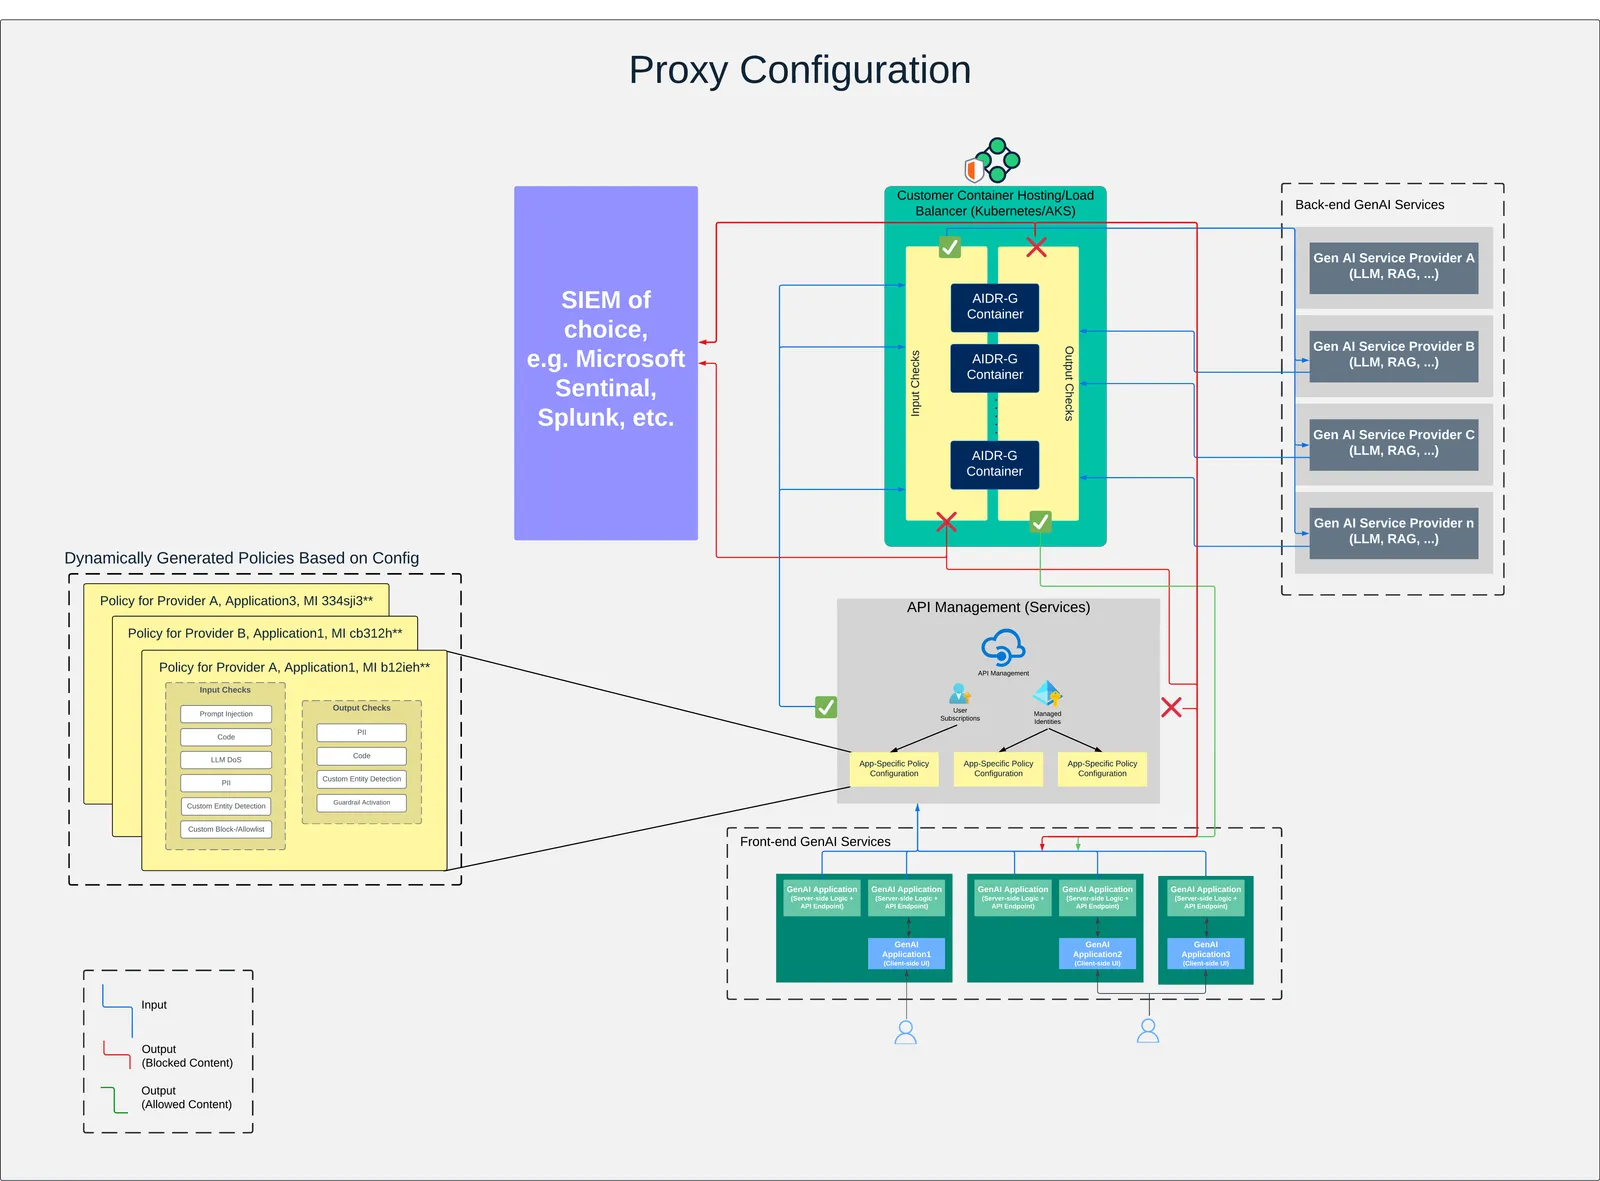
Task: Click Gen AI Service Provider C box
Action: (x=1394, y=443)
